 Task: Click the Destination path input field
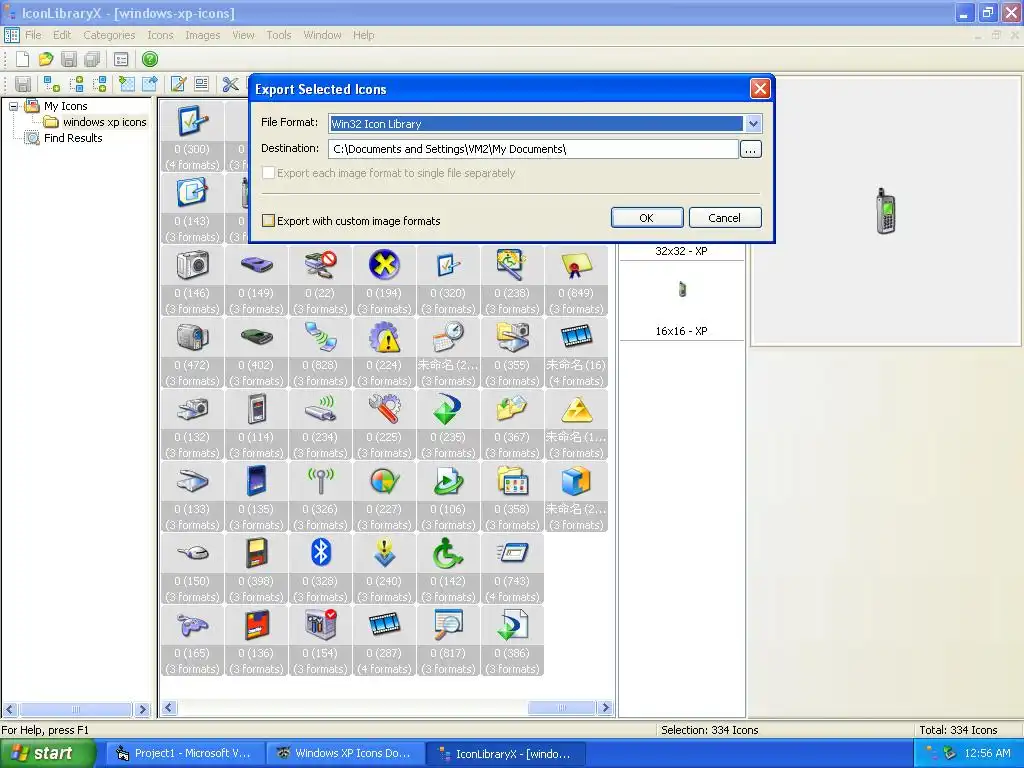(533, 150)
